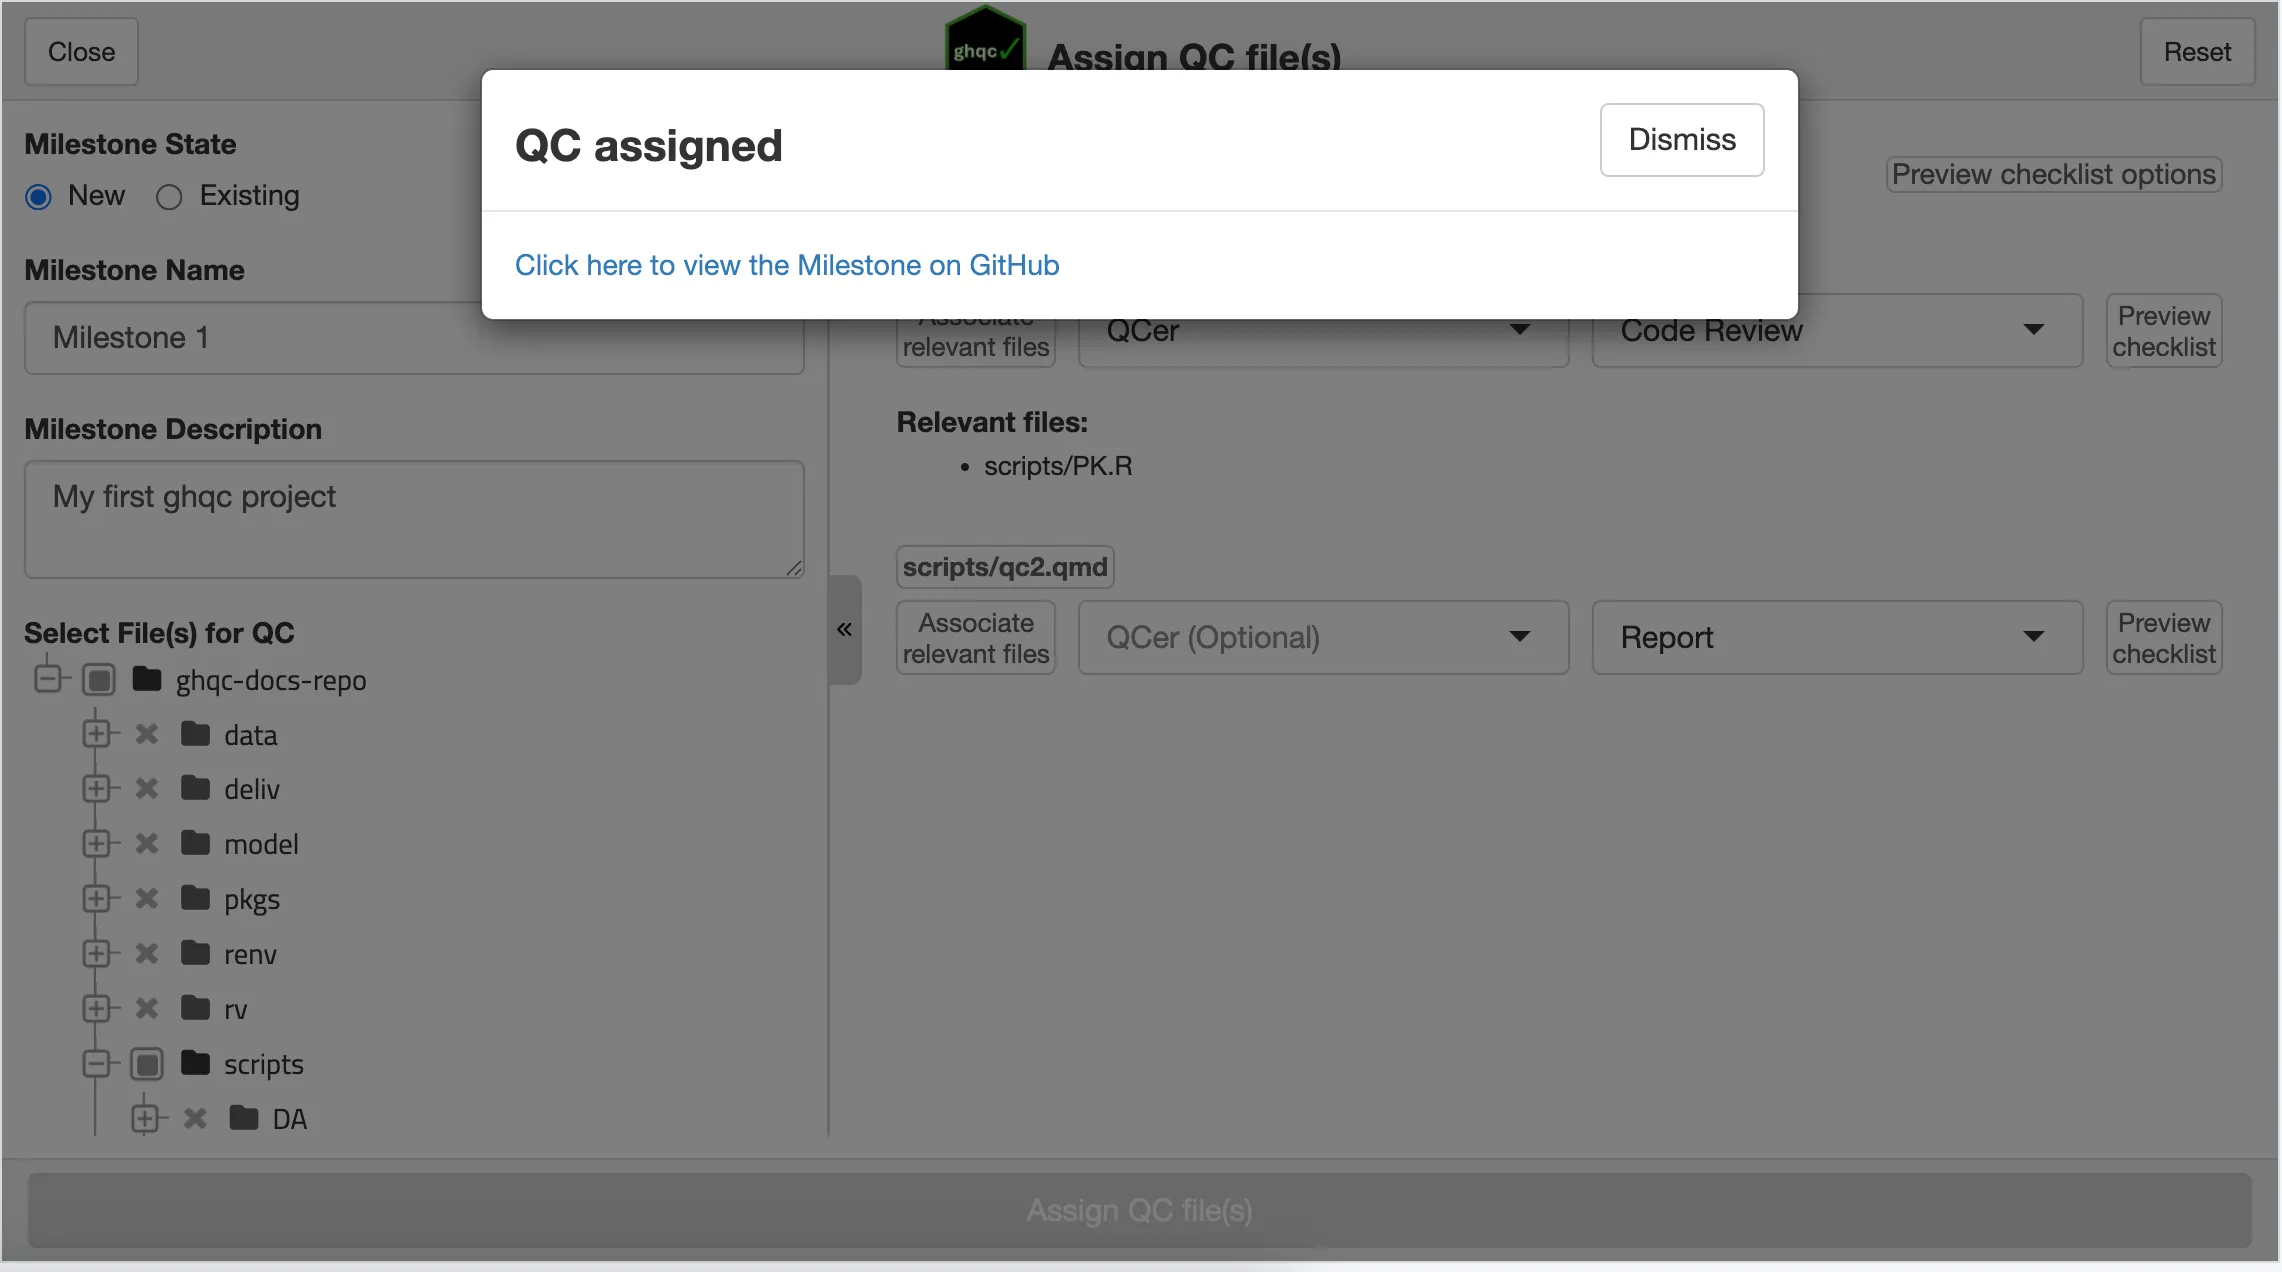Click the model folder icon

click(195, 844)
